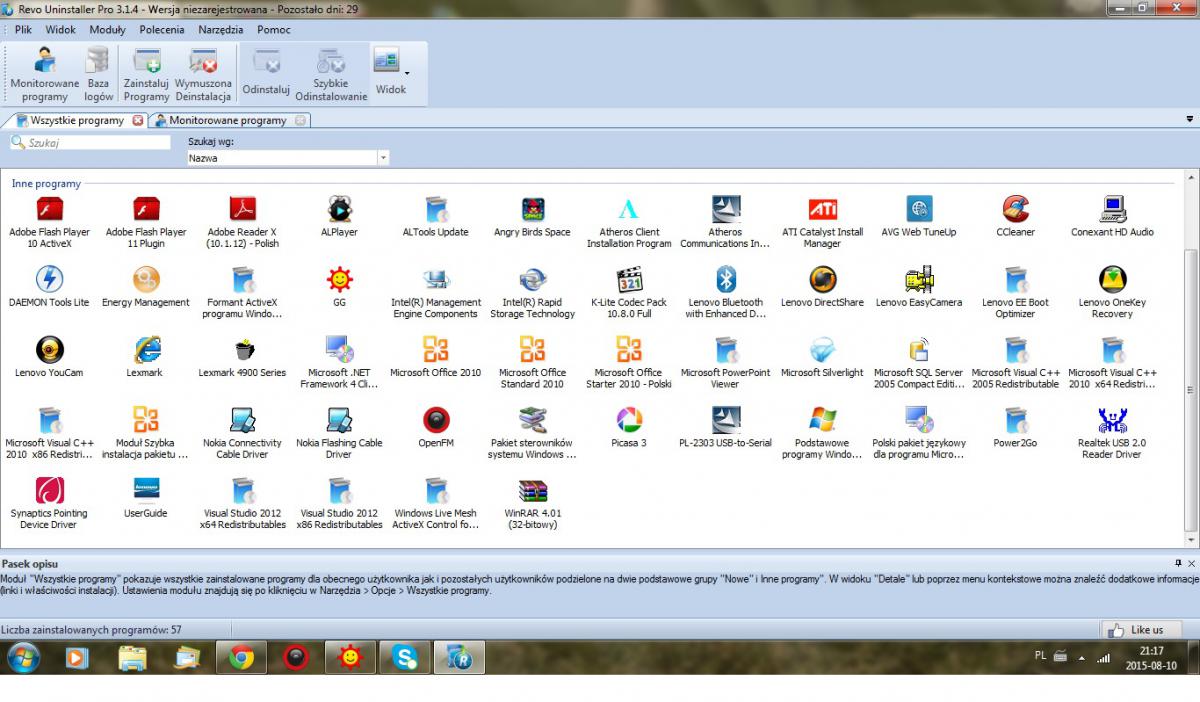Close the Monitorowane programy tab
Screen dimensions: 1200x702
pyautogui.click(x=299, y=120)
